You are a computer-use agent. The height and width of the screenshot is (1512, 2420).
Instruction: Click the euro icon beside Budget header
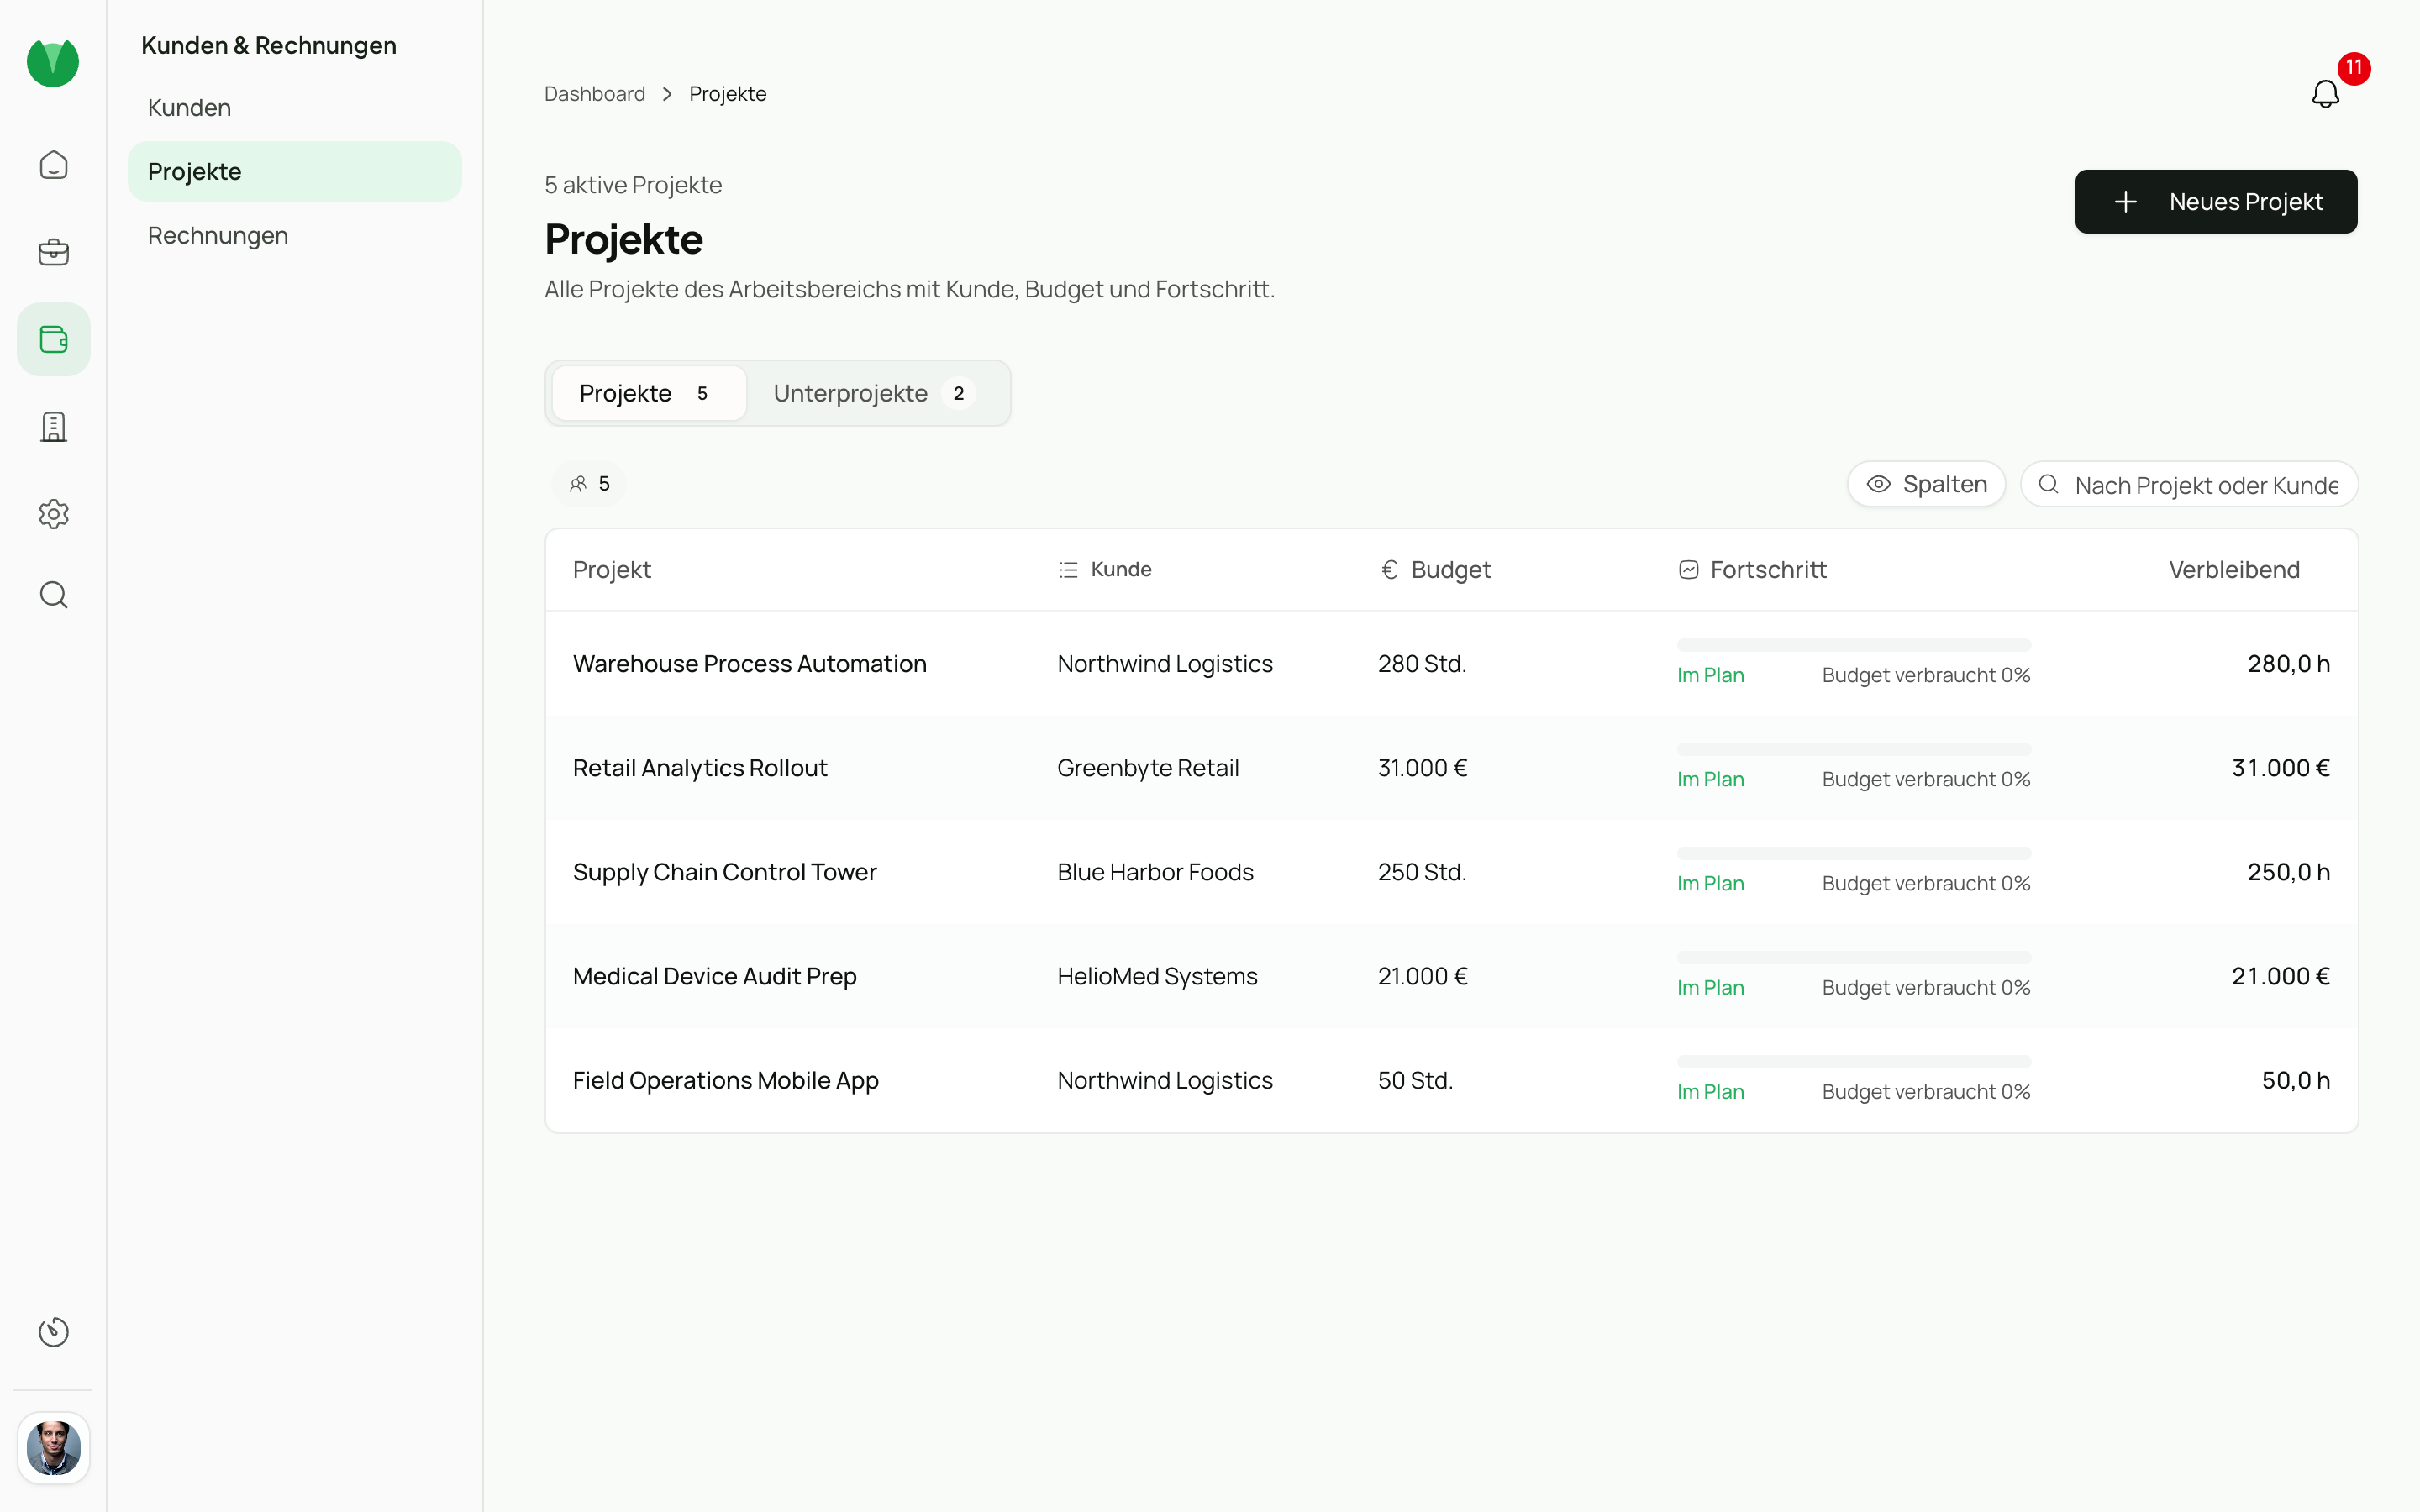pyautogui.click(x=1389, y=570)
